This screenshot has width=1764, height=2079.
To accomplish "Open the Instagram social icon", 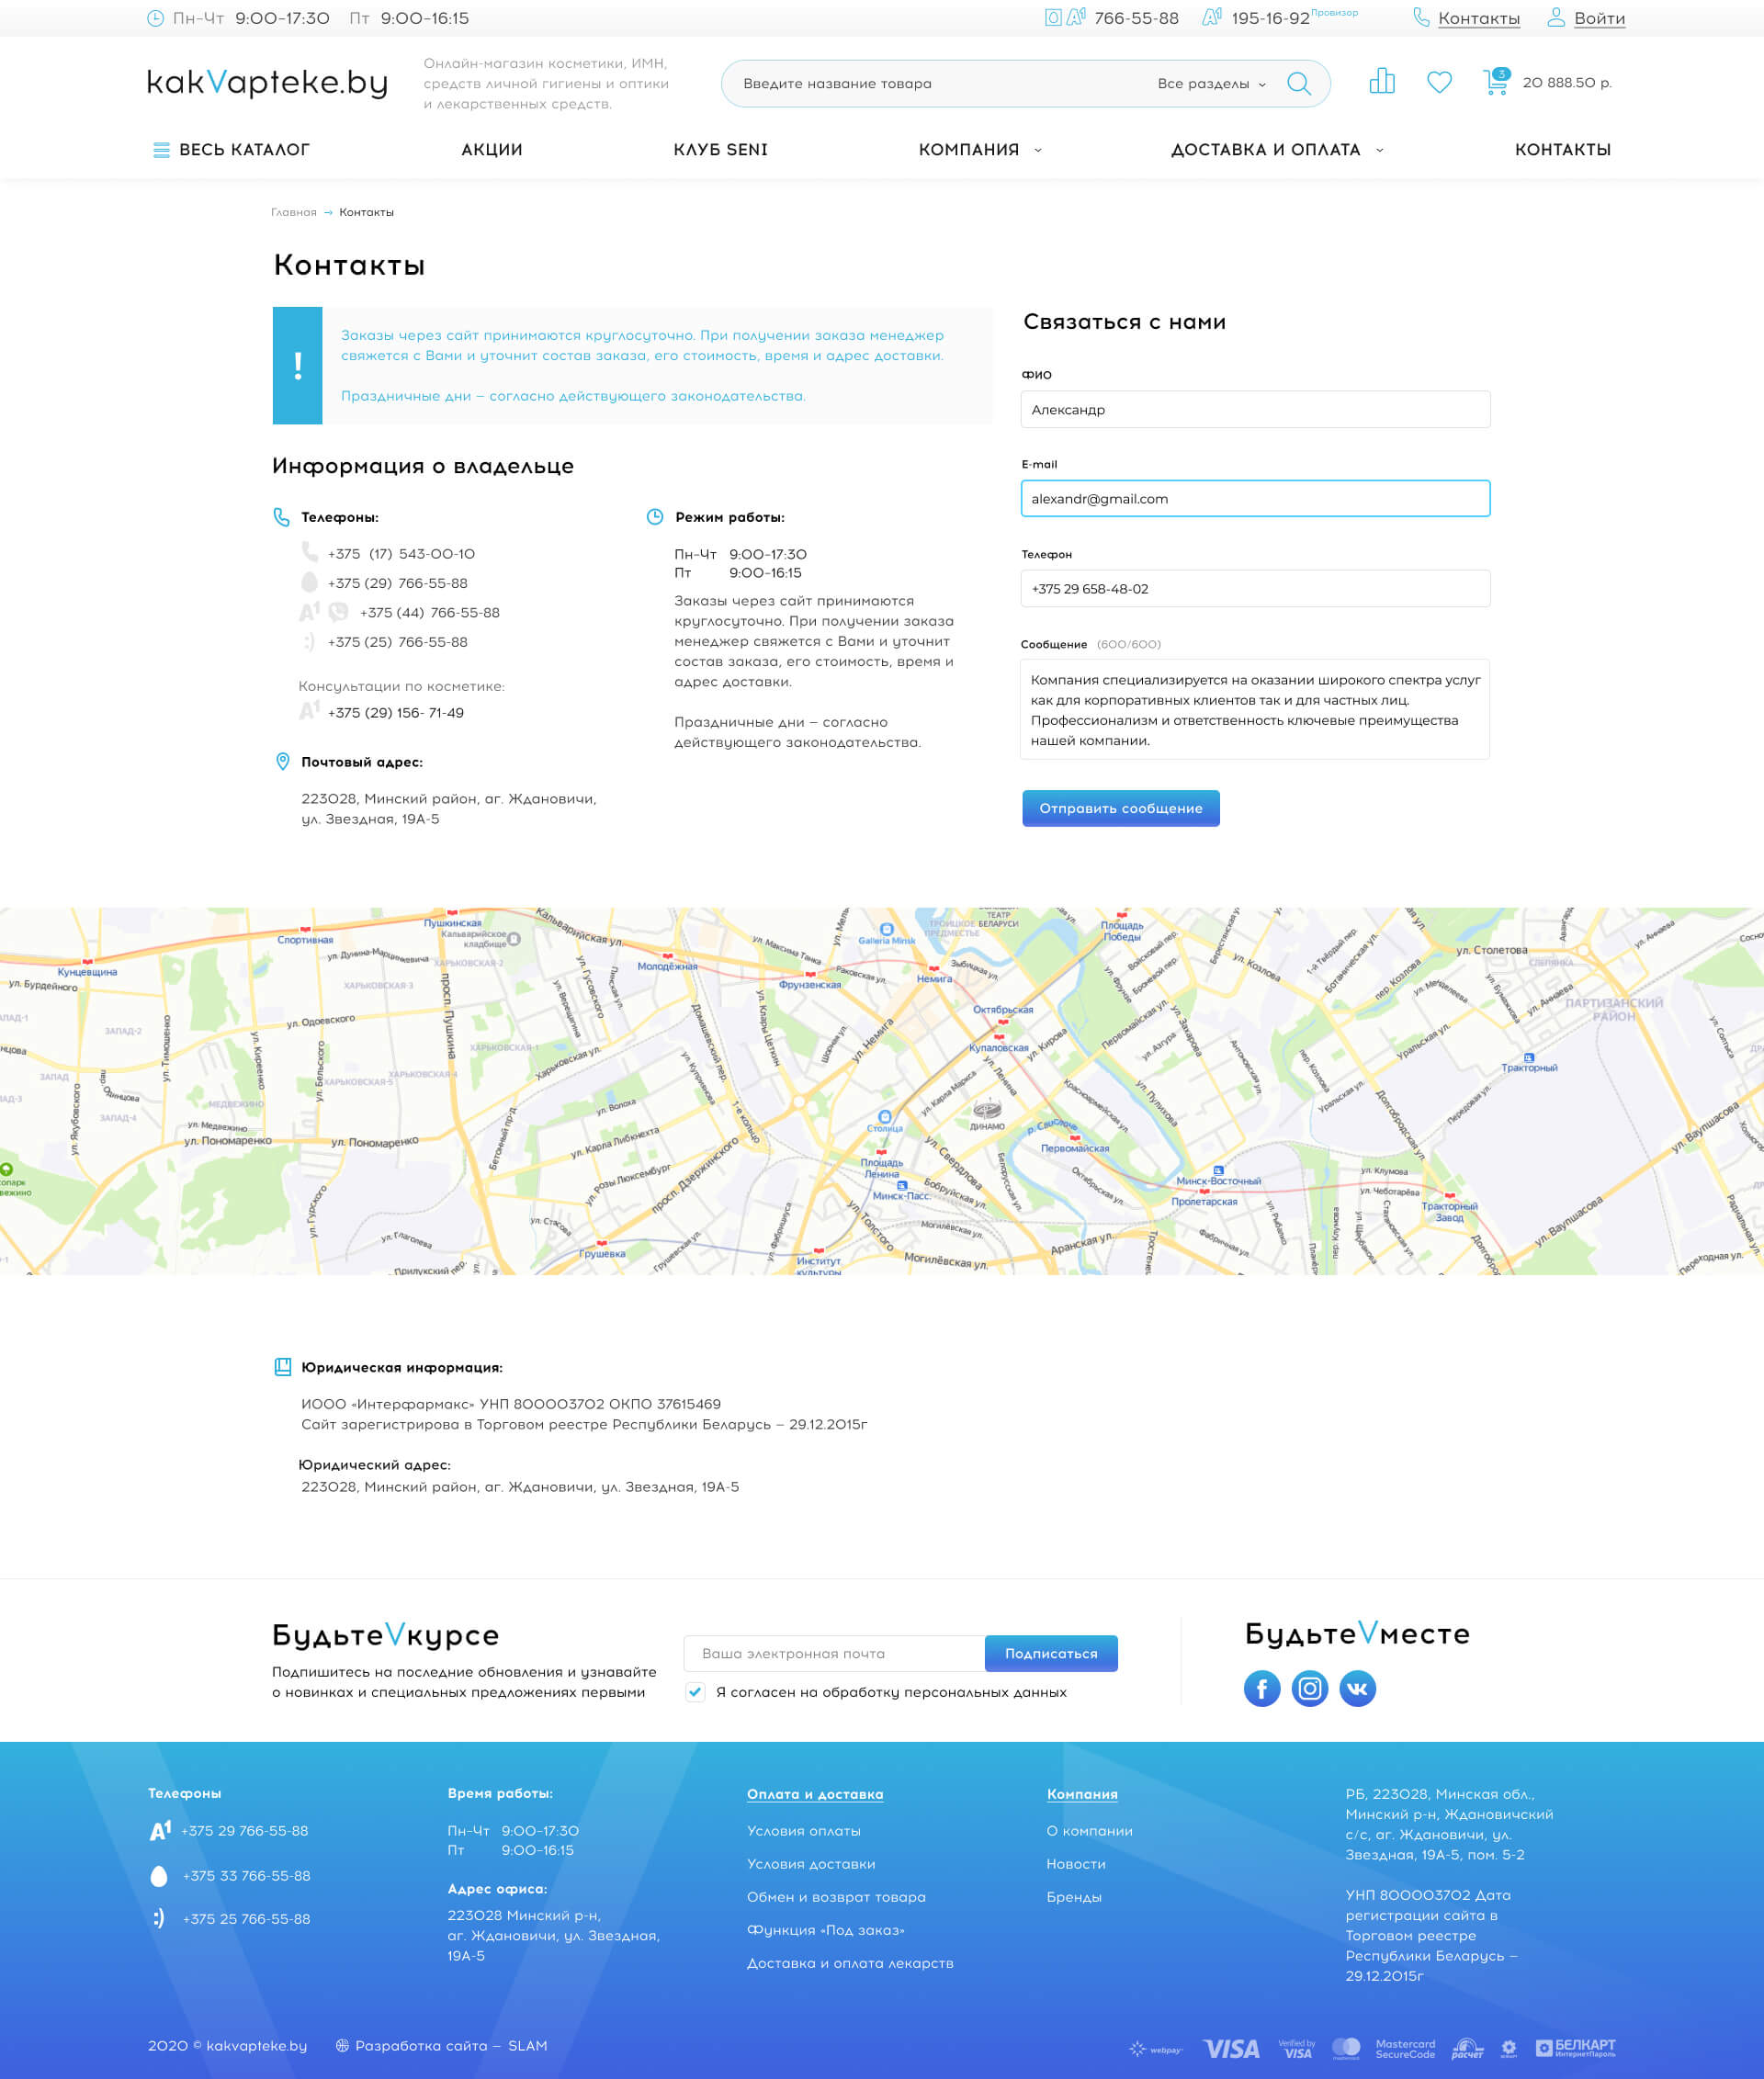I will 1309,1688.
